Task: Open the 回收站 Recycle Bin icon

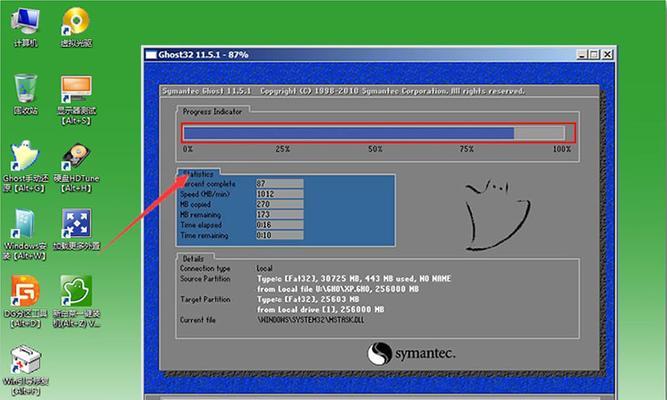Action: (x=26, y=94)
